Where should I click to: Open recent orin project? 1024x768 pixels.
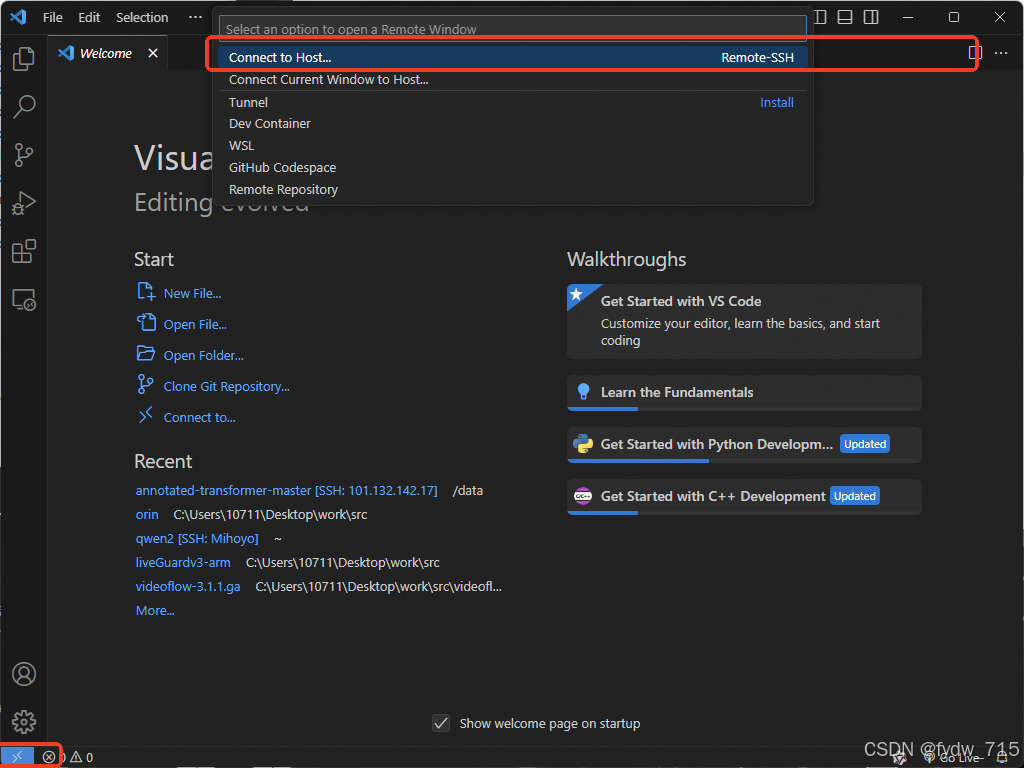[x=147, y=515]
